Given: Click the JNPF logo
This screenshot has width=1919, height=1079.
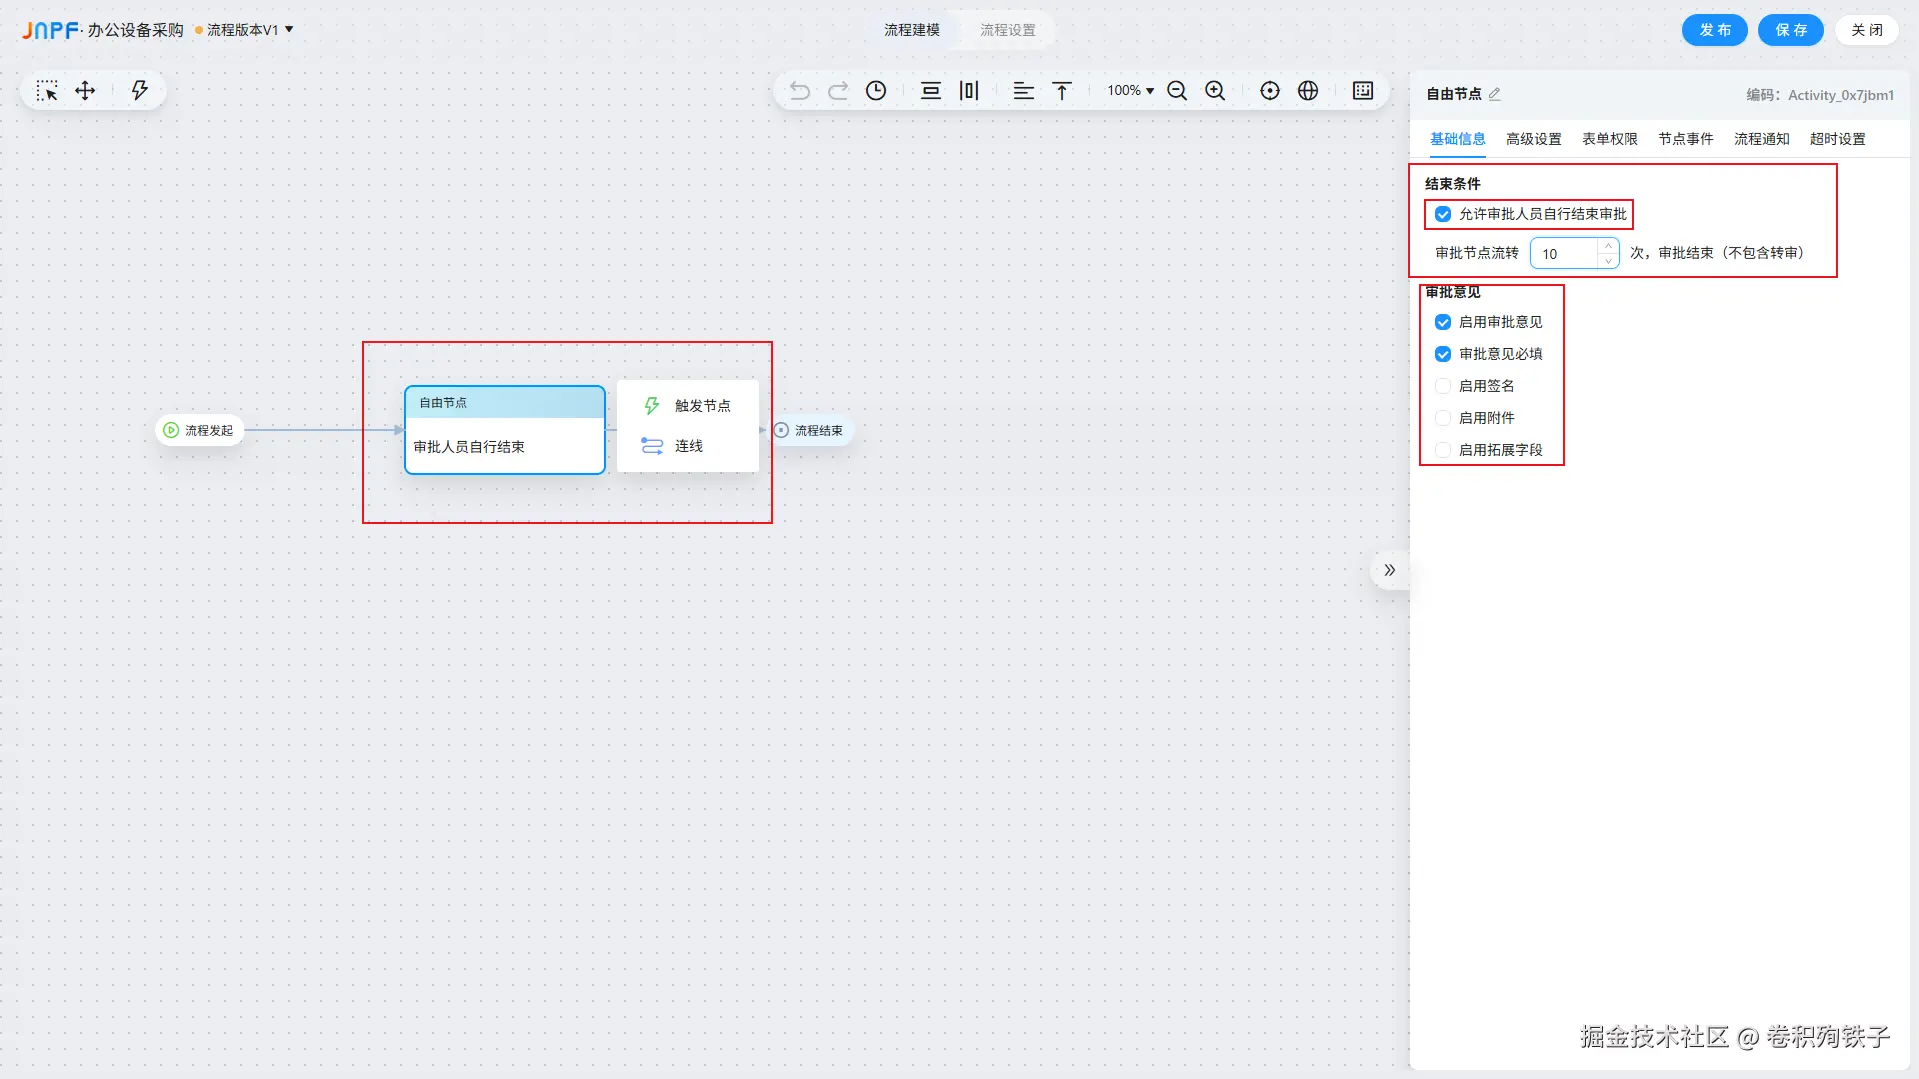Looking at the screenshot, I should (50, 30).
